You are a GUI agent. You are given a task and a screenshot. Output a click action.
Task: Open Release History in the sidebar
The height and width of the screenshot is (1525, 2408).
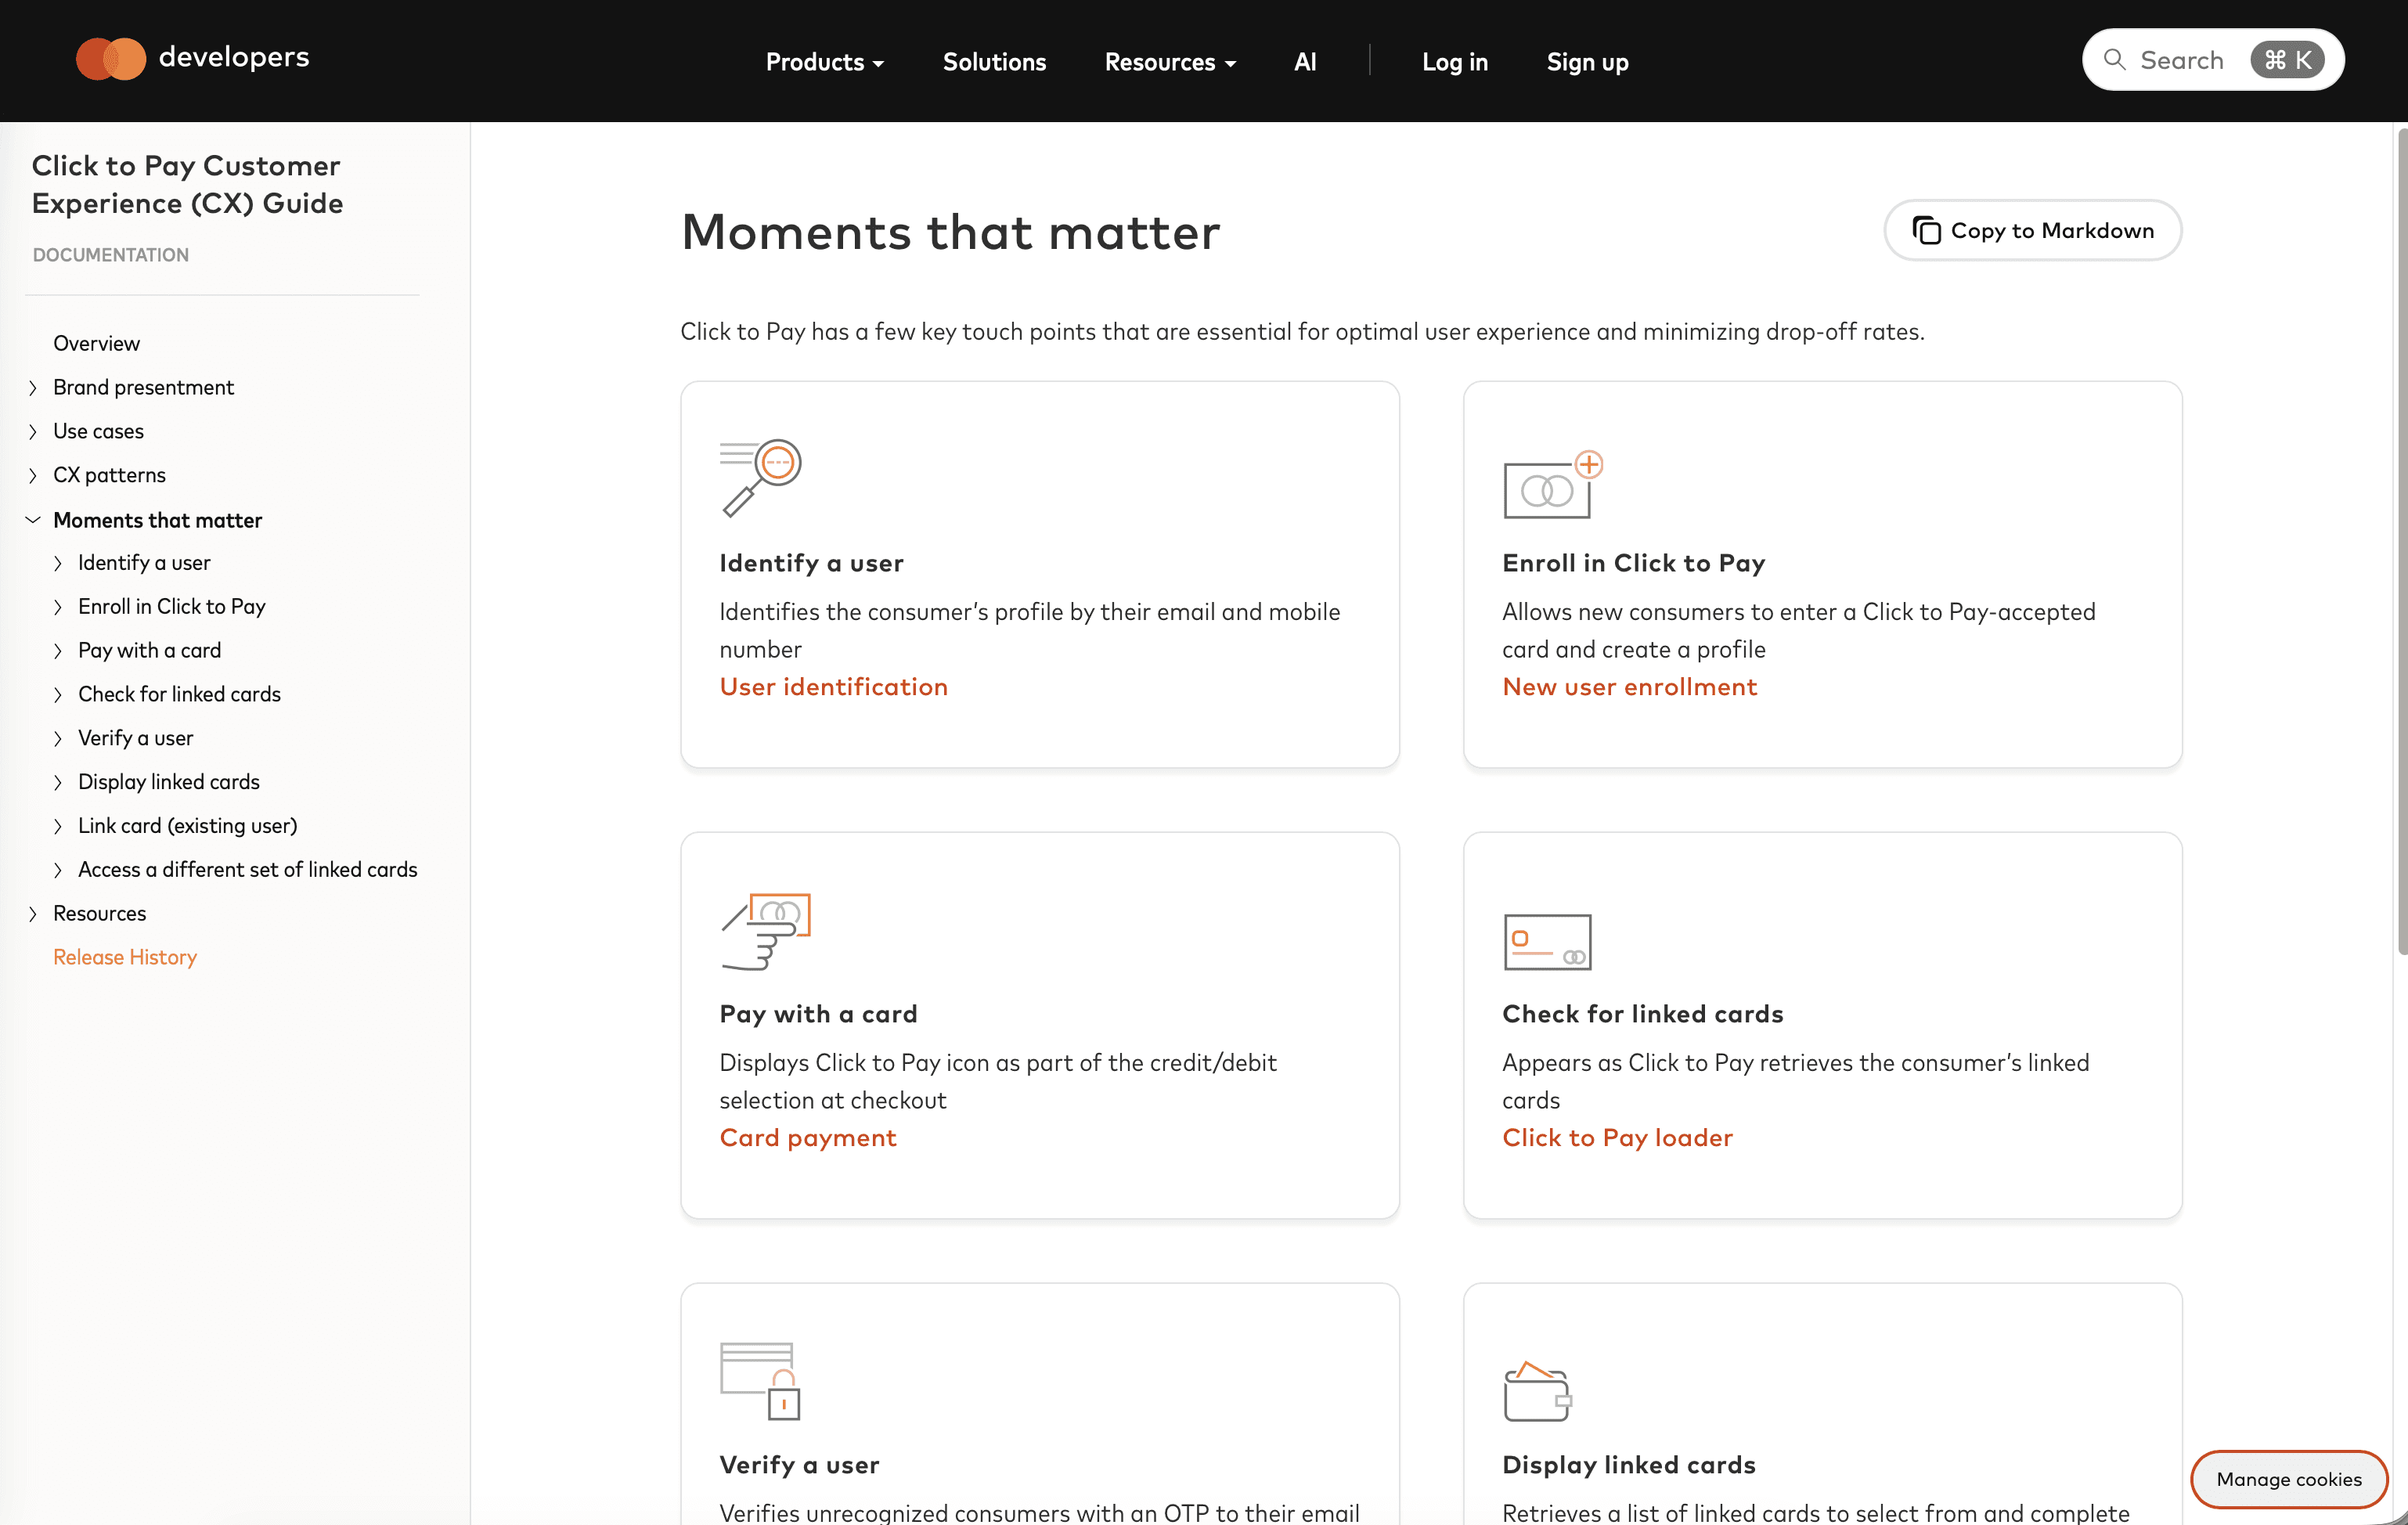[125, 957]
